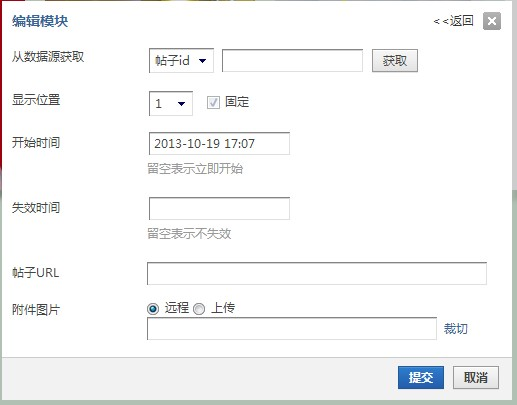
Task: Click the 上传 label text
Action: (223, 308)
